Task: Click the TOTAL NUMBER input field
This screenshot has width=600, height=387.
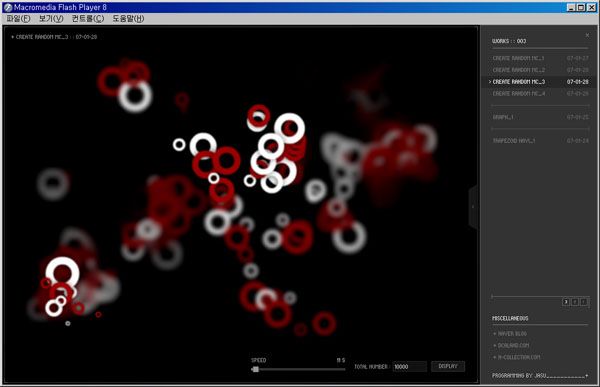Action: [x=409, y=367]
